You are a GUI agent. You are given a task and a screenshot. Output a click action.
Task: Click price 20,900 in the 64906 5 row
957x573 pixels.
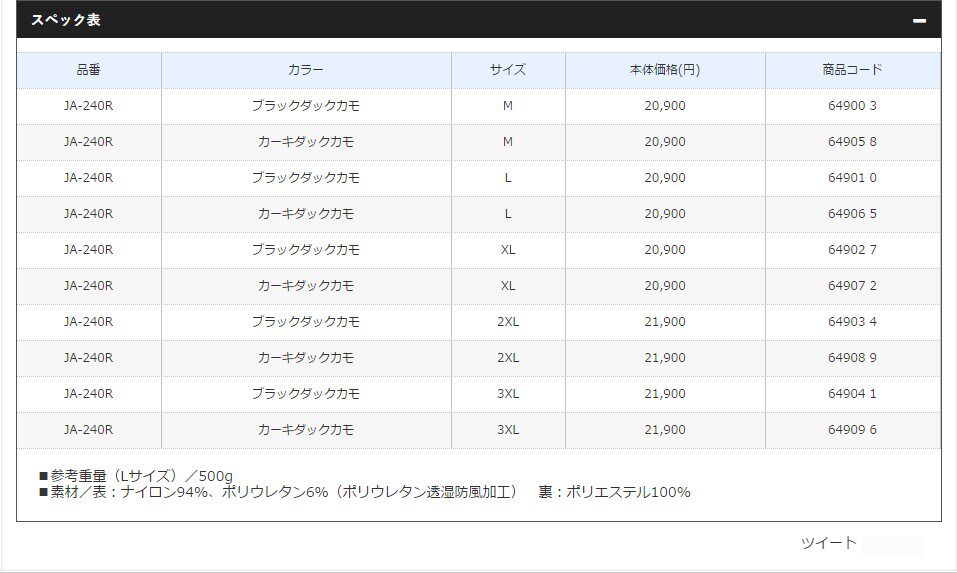pyautogui.click(x=665, y=214)
